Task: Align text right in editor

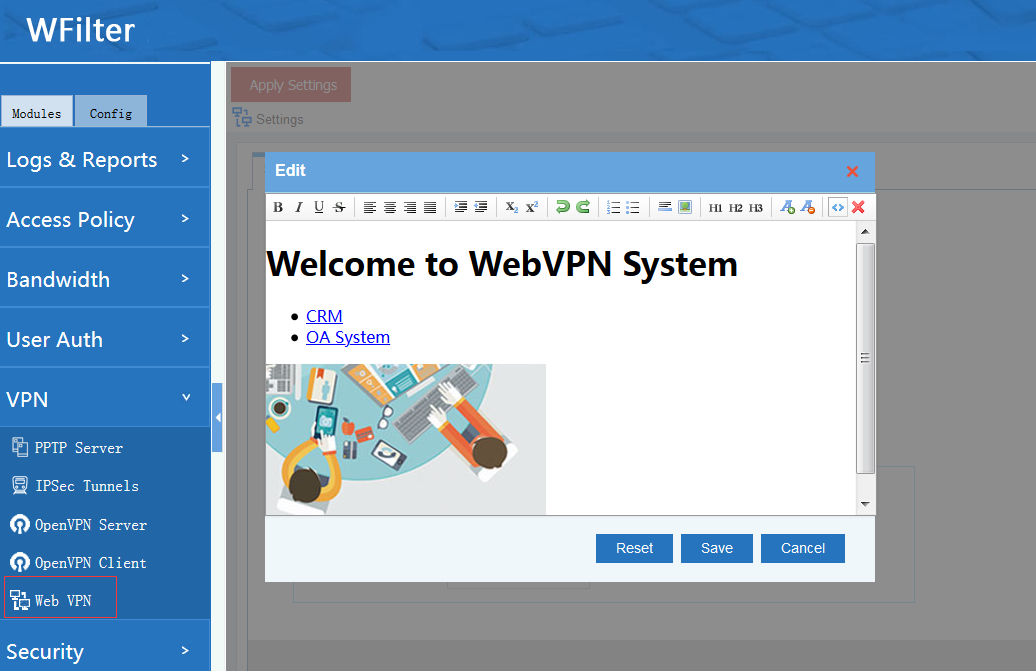Action: (x=410, y=207)
